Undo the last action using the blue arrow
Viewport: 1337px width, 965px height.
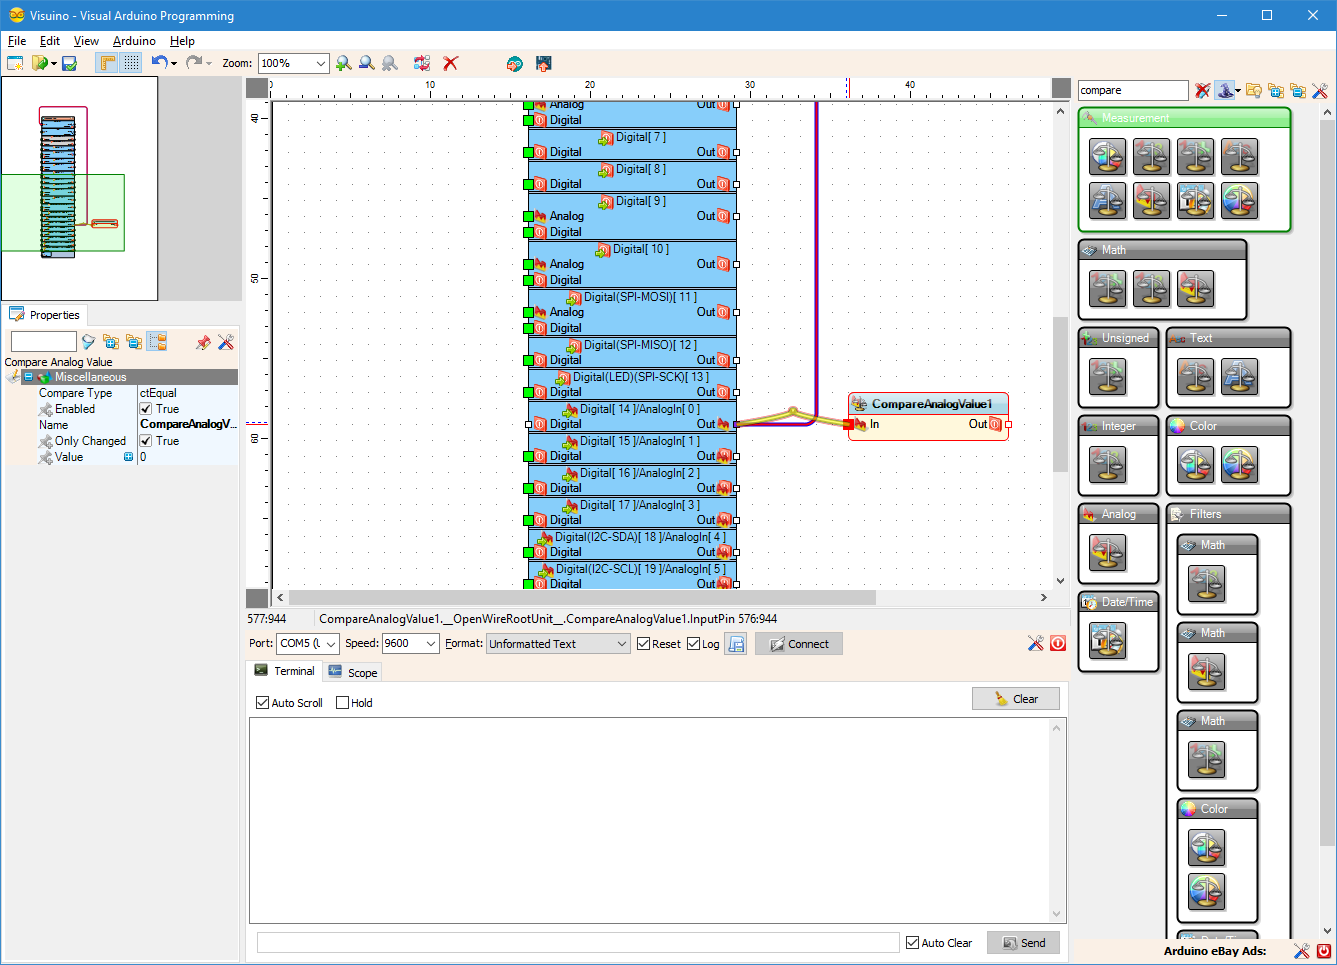[159, 62]
